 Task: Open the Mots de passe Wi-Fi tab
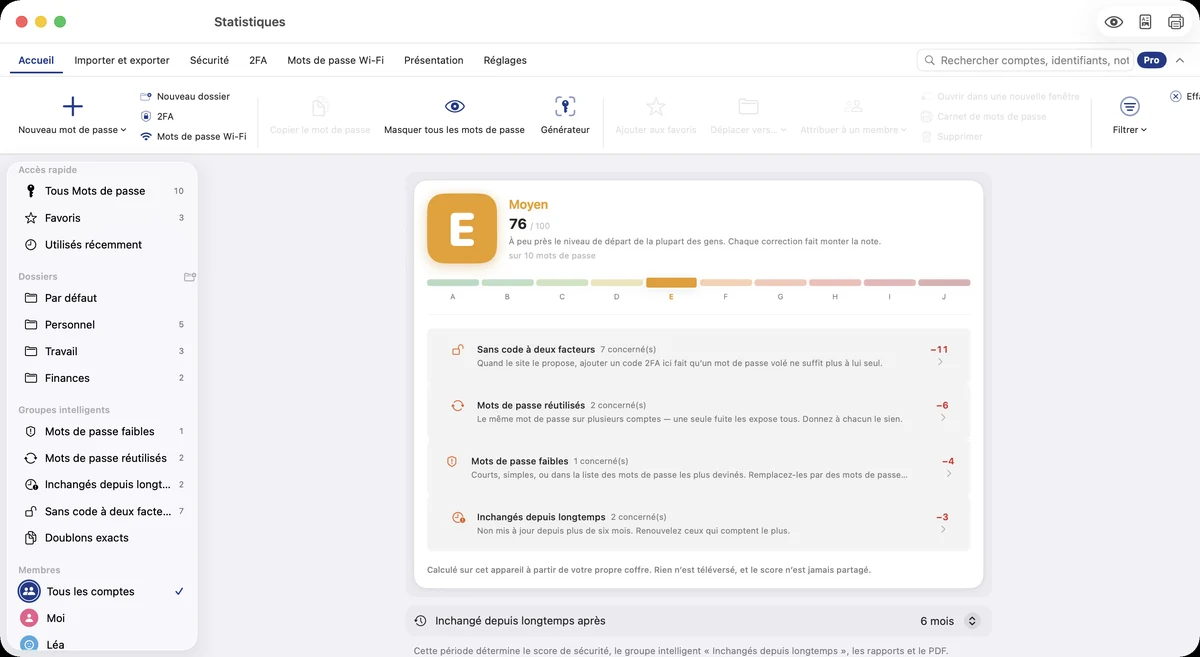pyautogui.click(x=335, y=60)
